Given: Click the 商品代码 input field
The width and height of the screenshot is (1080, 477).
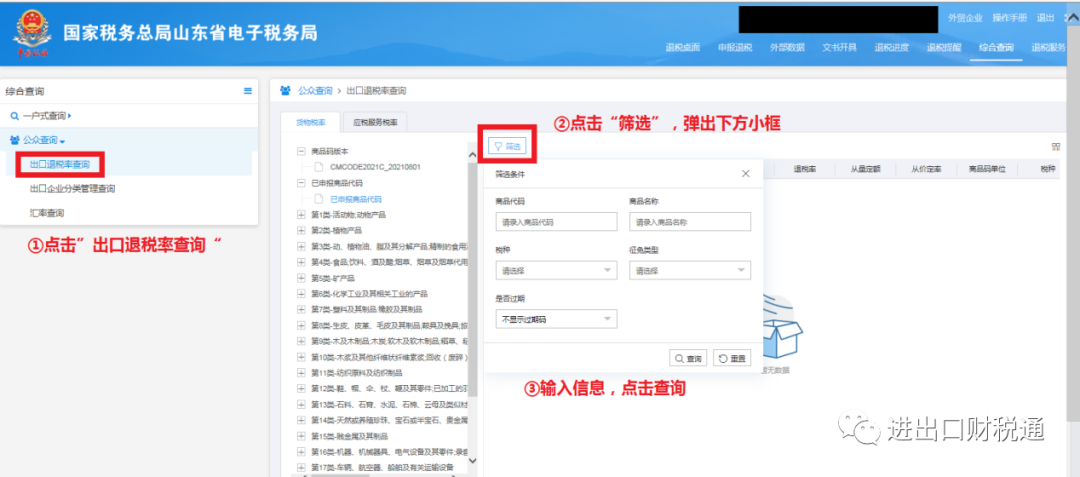Looking at the screenshot, I should click(556, 222).
